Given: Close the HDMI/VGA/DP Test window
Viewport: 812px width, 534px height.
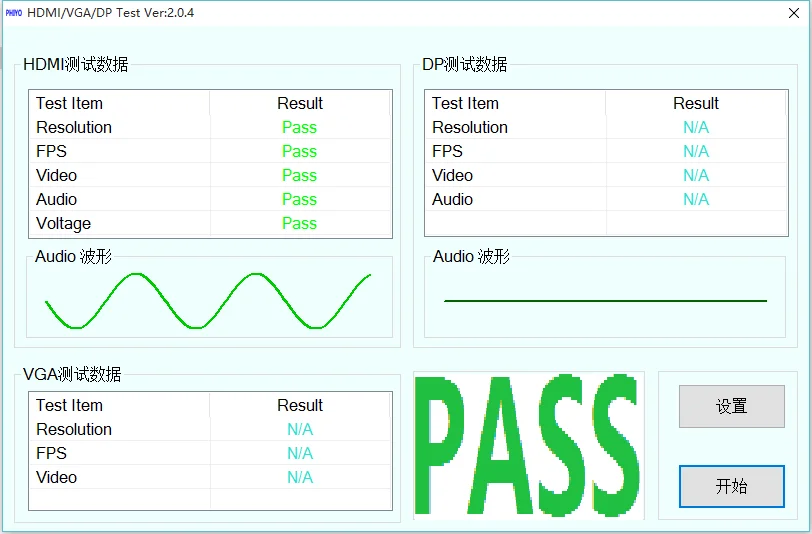Looking at the screenshot, I should [794, 13].
